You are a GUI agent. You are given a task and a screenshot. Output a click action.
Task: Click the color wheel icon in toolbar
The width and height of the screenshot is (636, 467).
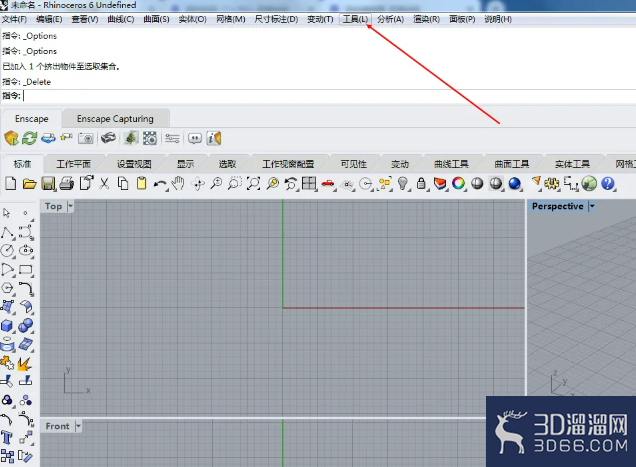coord(458,184)
